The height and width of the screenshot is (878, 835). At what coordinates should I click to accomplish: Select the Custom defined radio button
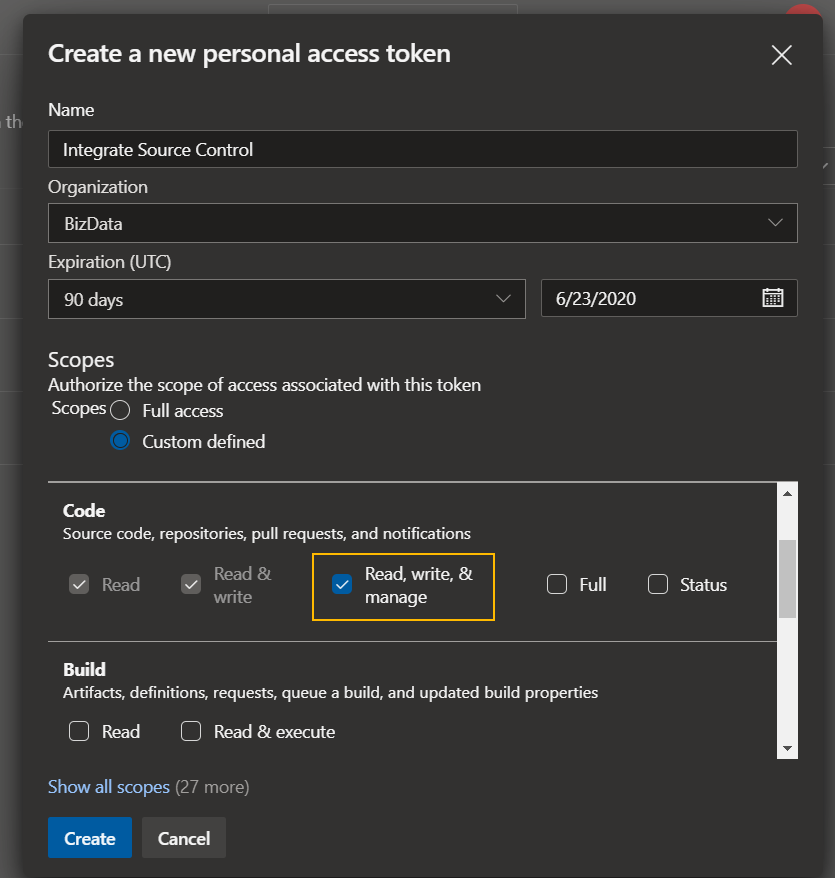(x=120, y=441)
